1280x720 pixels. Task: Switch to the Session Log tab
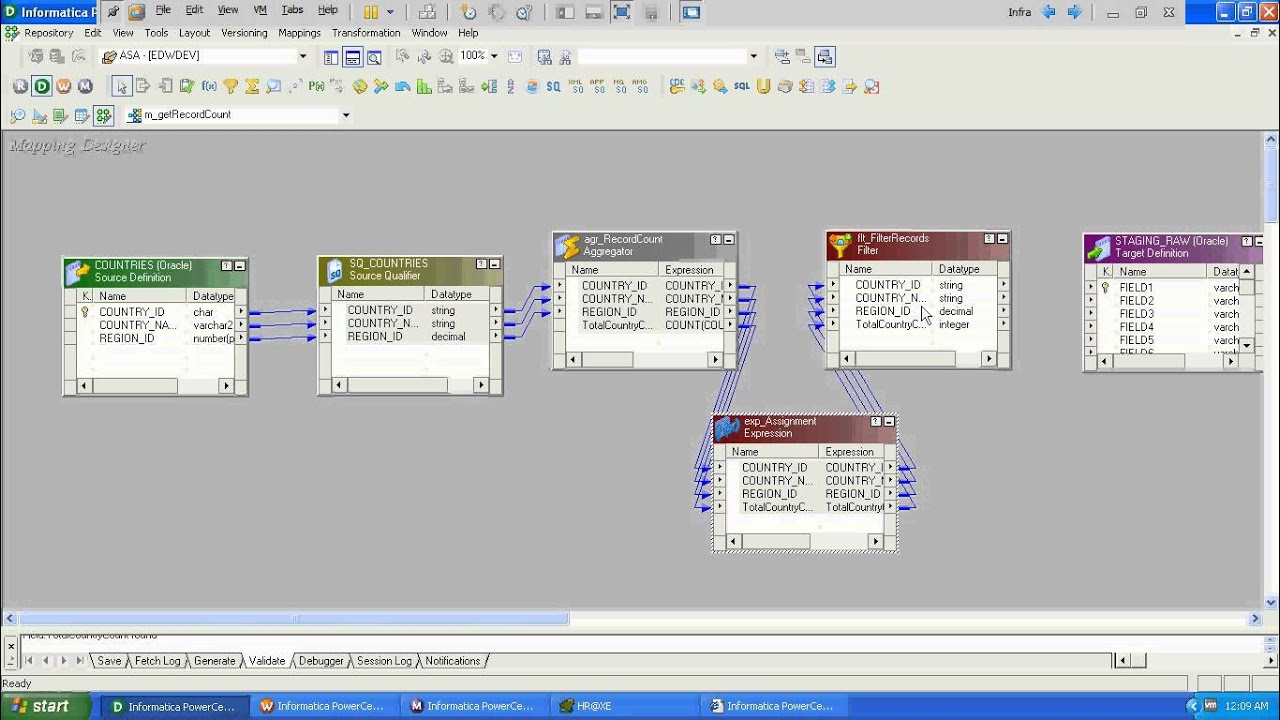[x=384, y=661]
